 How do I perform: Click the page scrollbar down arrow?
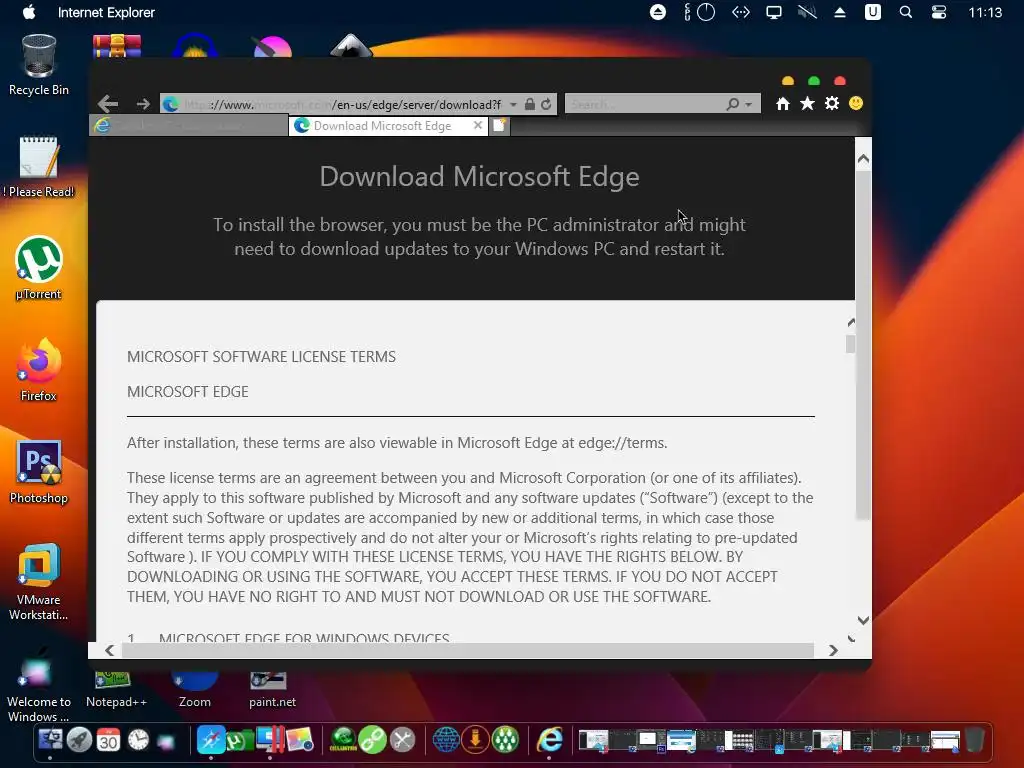863,620
